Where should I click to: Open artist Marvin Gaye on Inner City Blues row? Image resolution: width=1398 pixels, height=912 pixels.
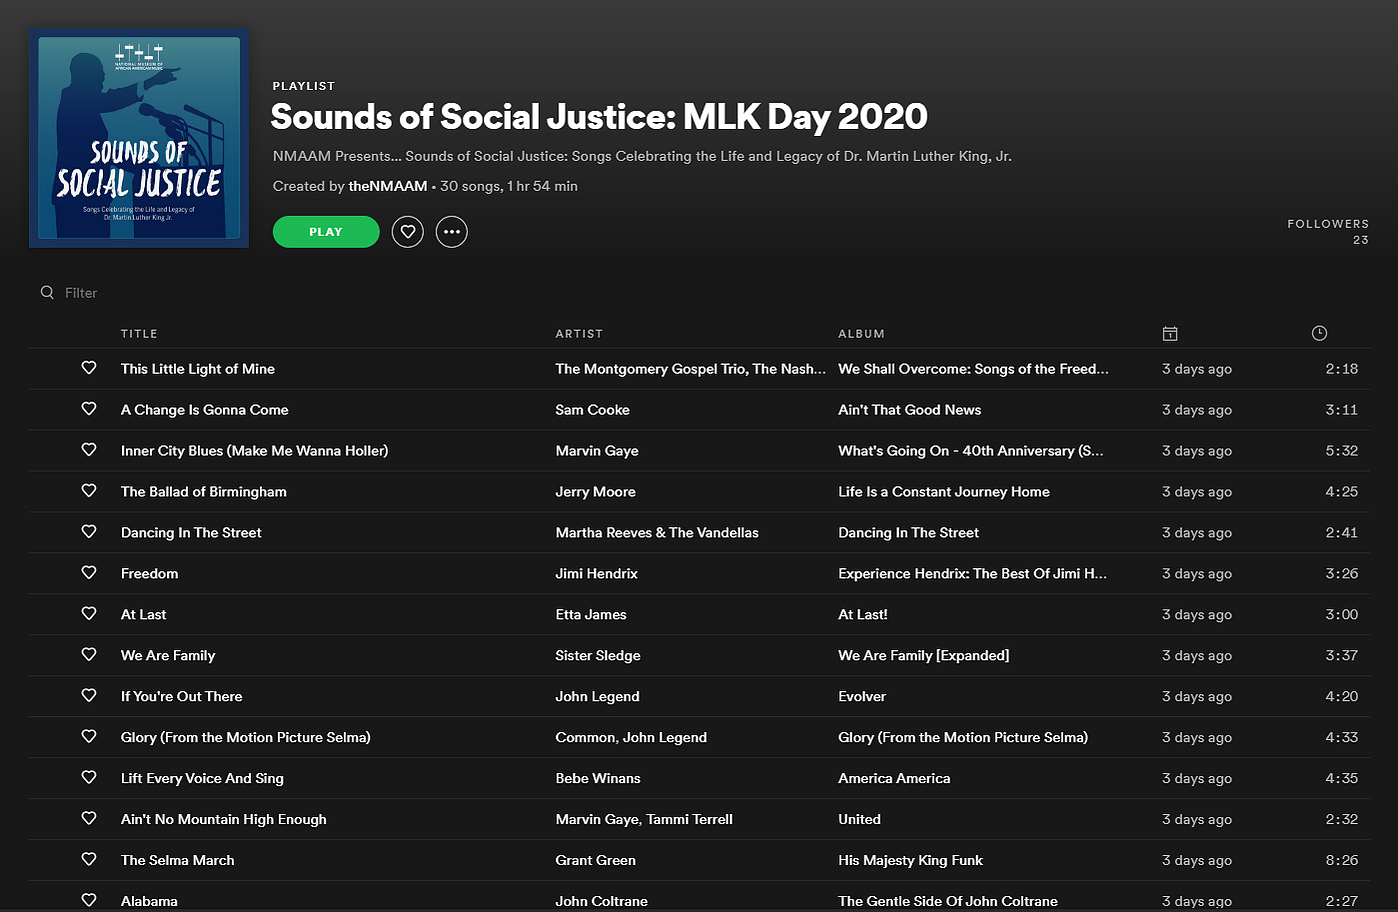click(597, 451)
